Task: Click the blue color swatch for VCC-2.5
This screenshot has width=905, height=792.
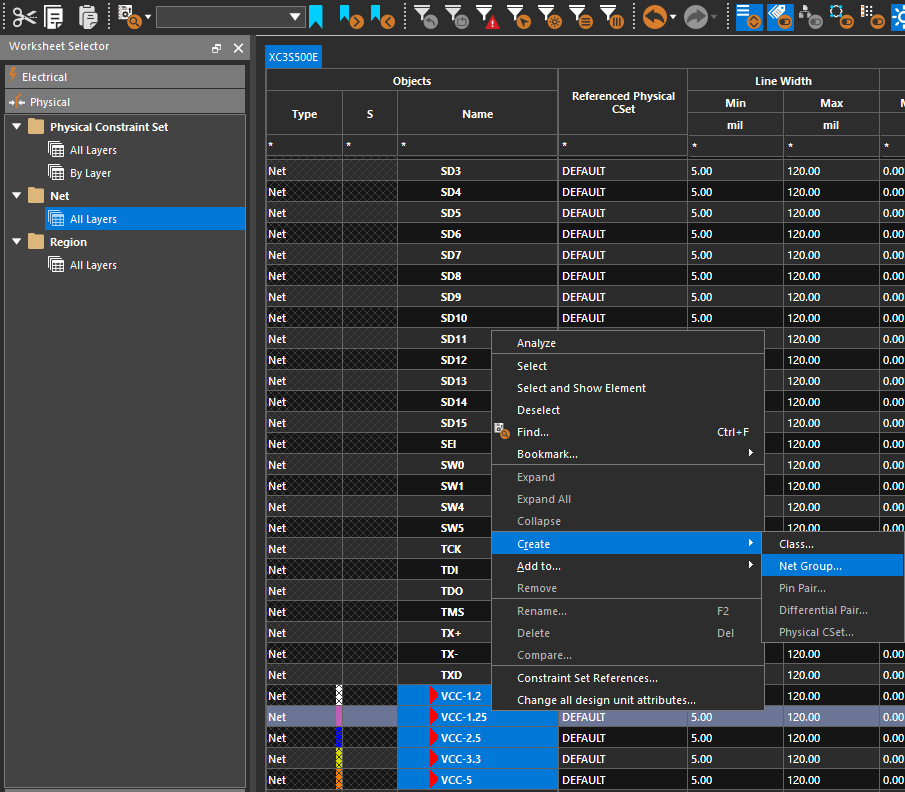Action: click(x=339, y=738)
